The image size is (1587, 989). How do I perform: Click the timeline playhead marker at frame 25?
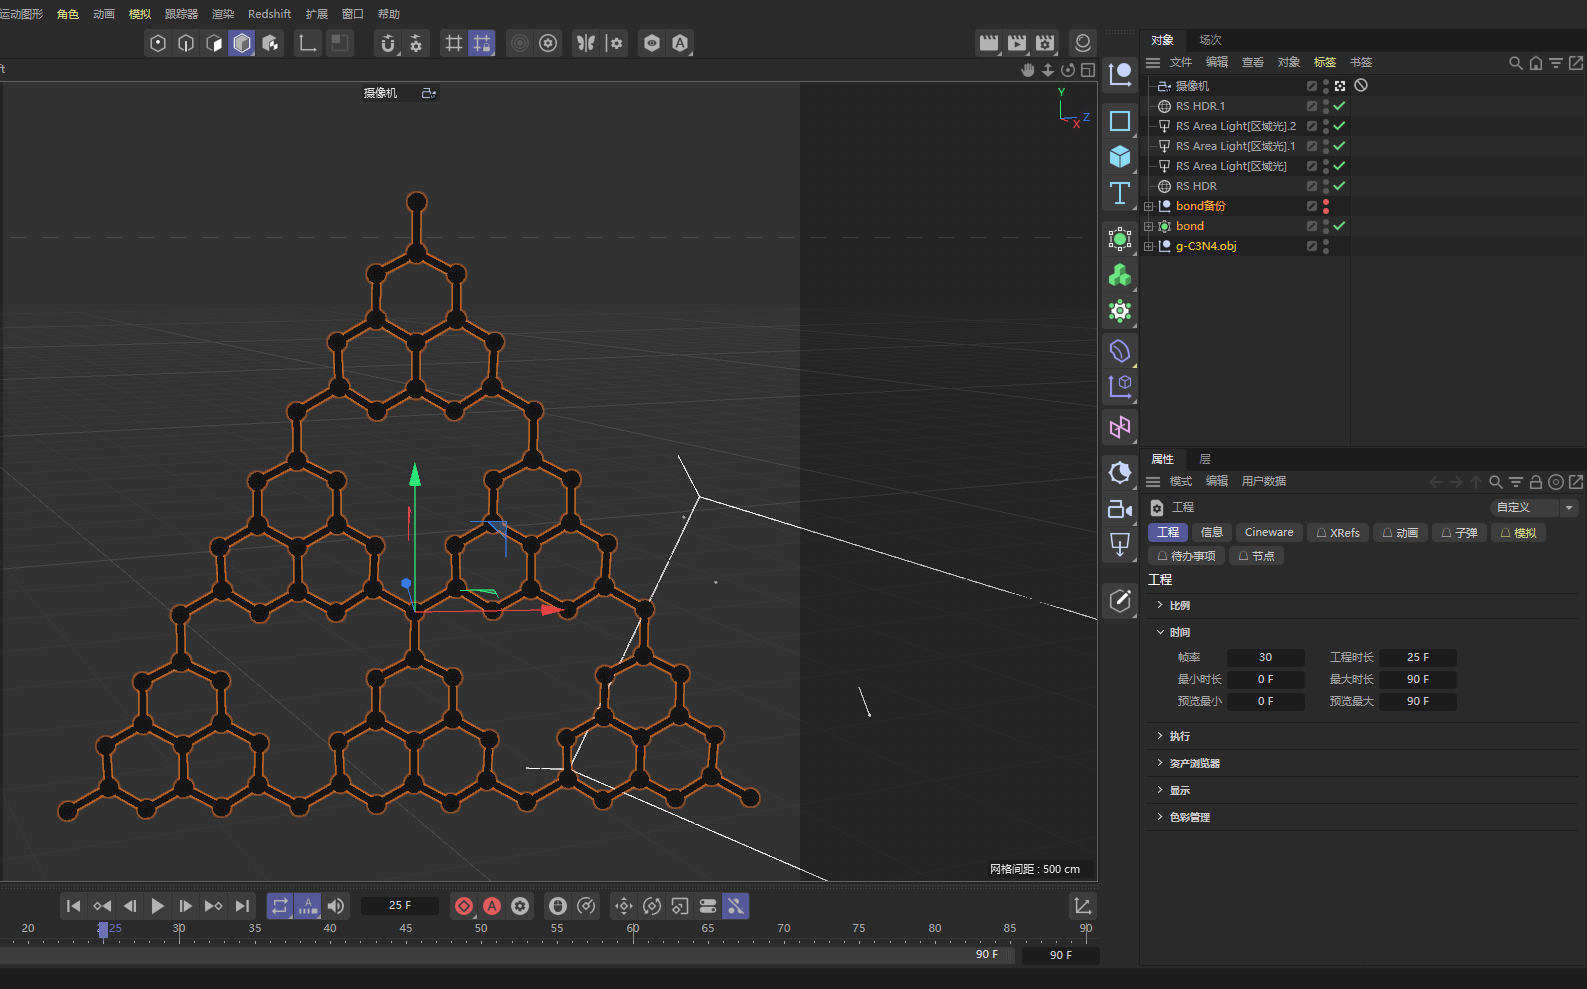click(103, 930)
